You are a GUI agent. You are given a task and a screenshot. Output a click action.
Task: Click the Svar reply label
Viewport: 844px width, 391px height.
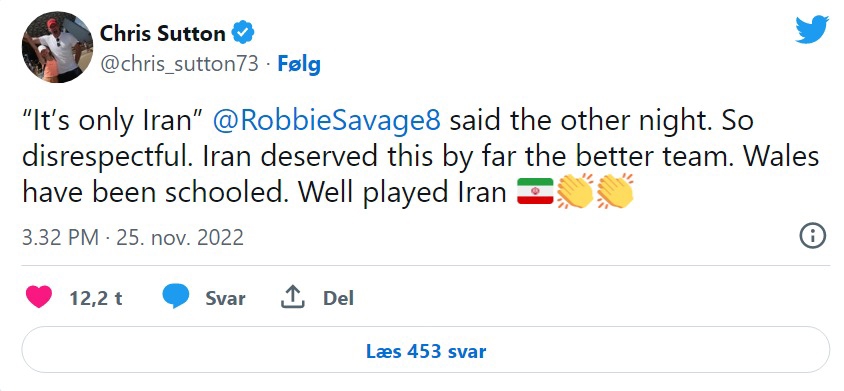pos(225,298)
